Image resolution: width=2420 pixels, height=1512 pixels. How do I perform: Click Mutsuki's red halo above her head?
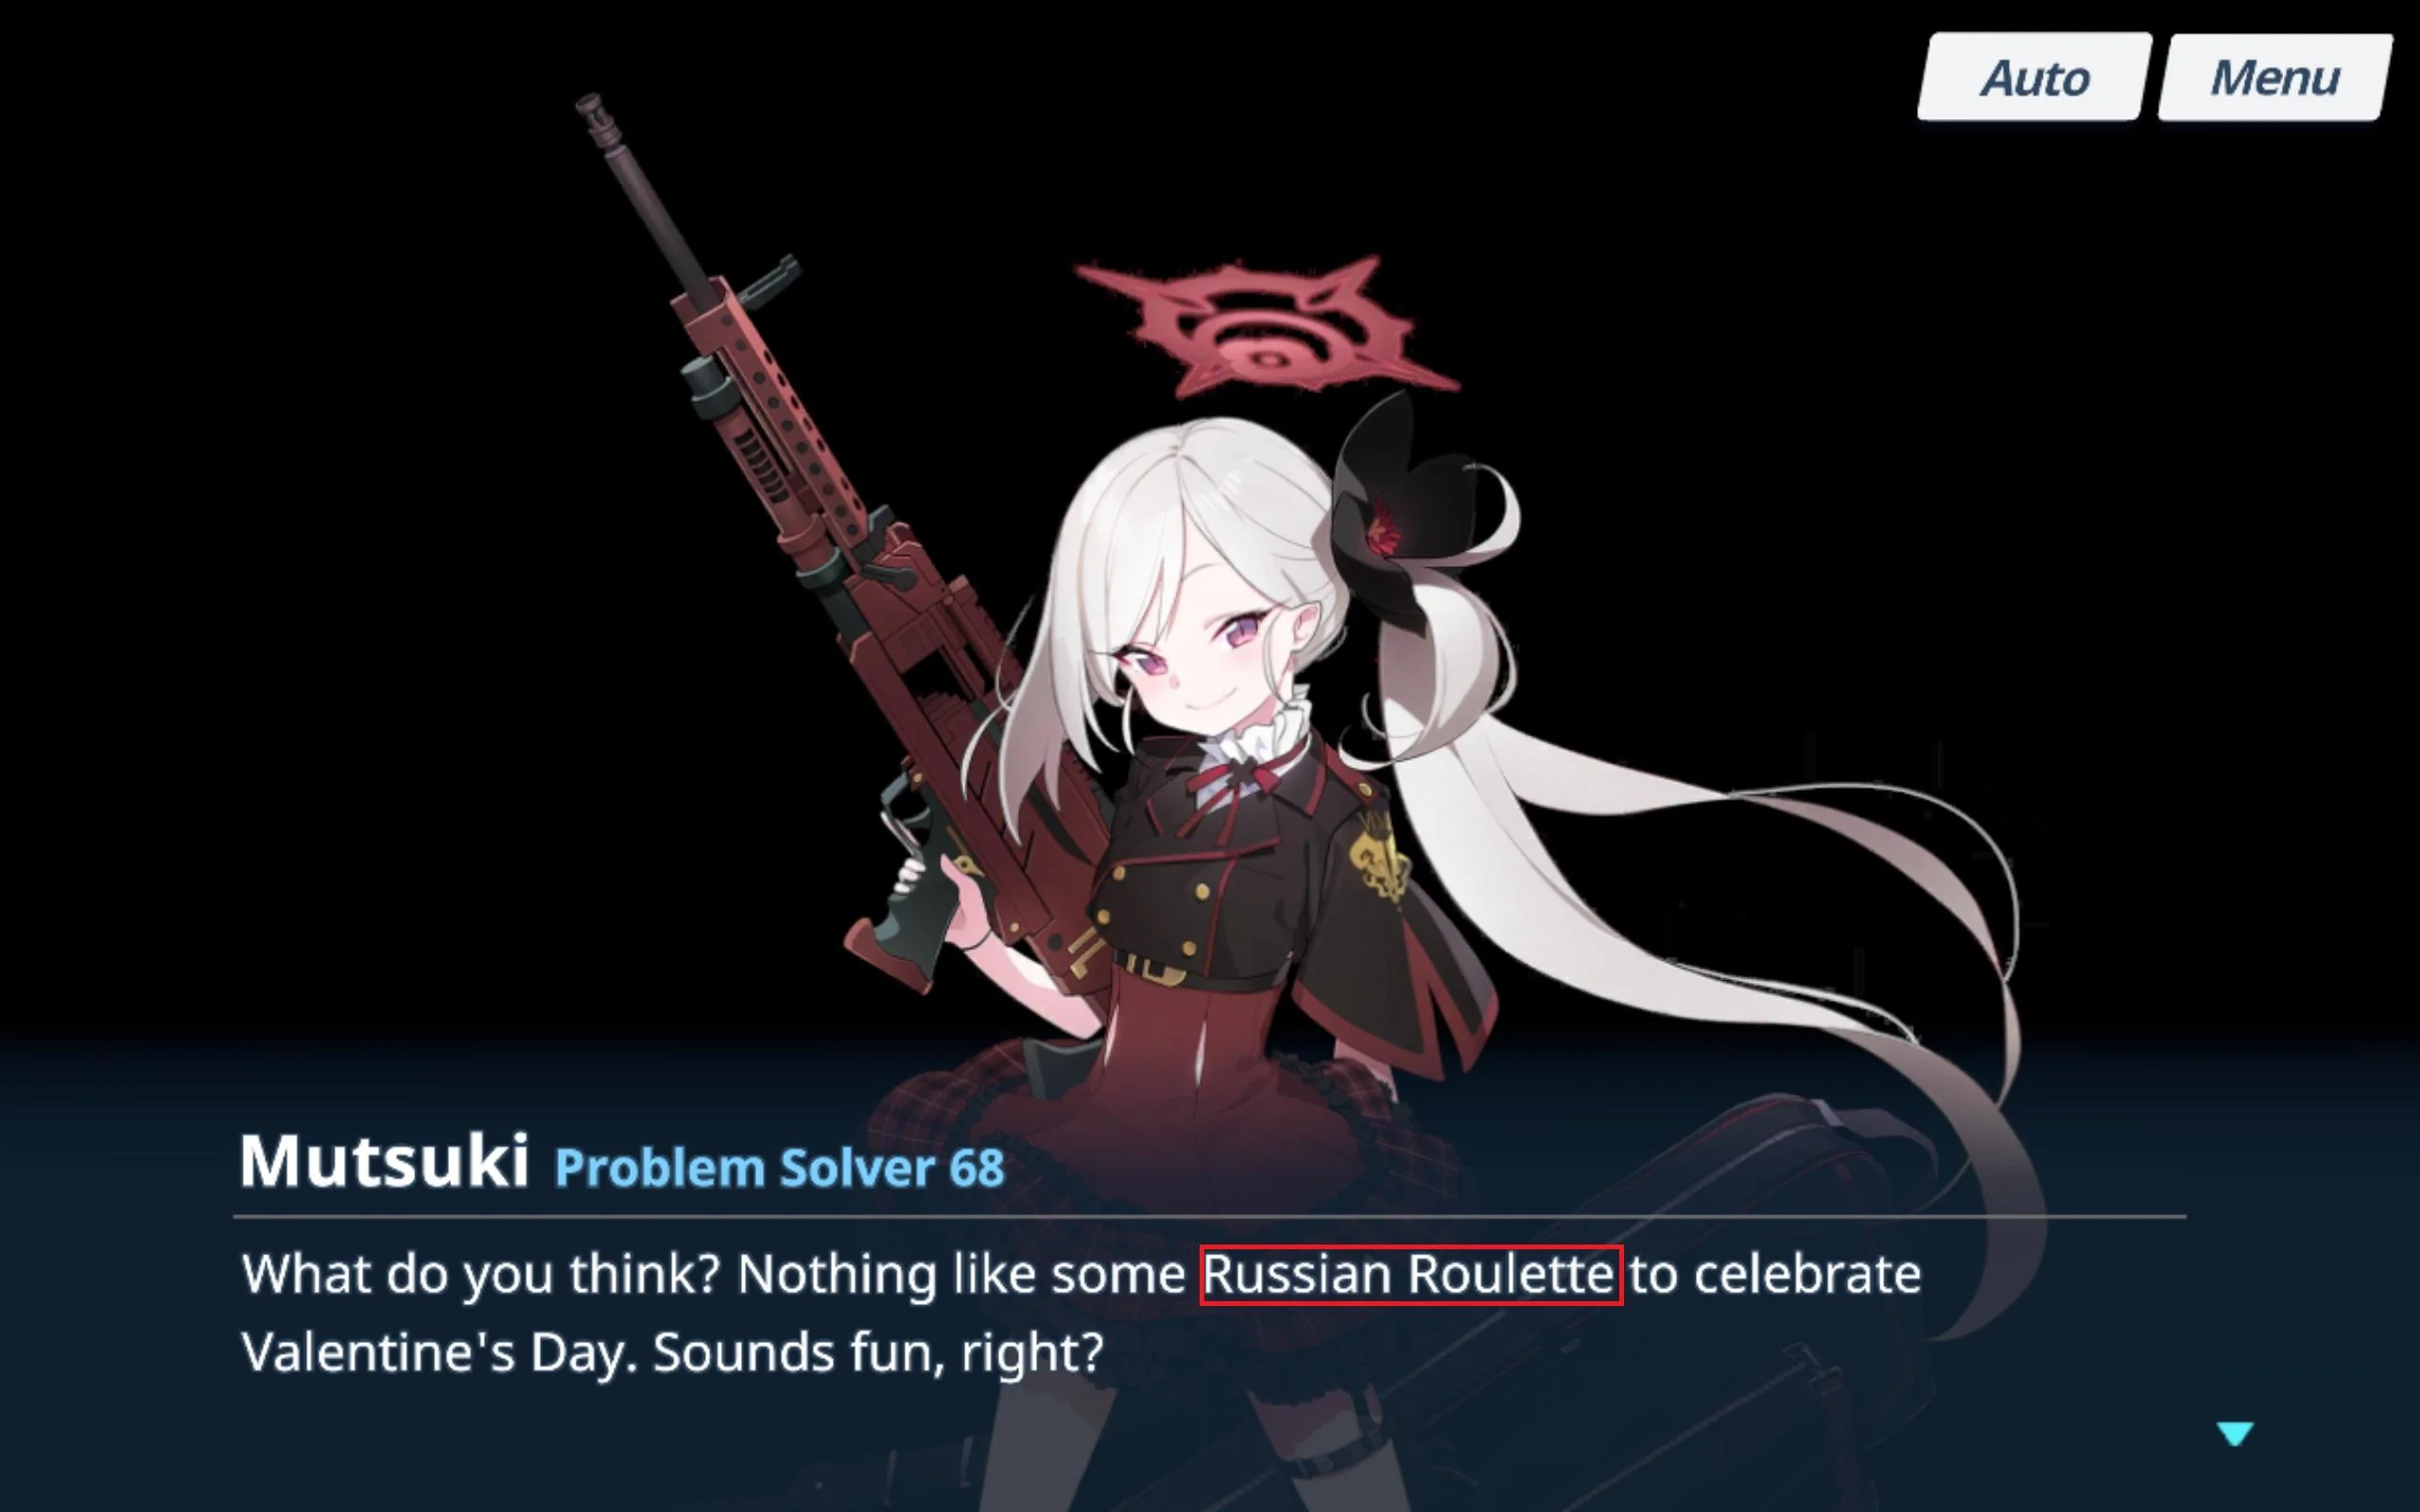pos(1267,327)
